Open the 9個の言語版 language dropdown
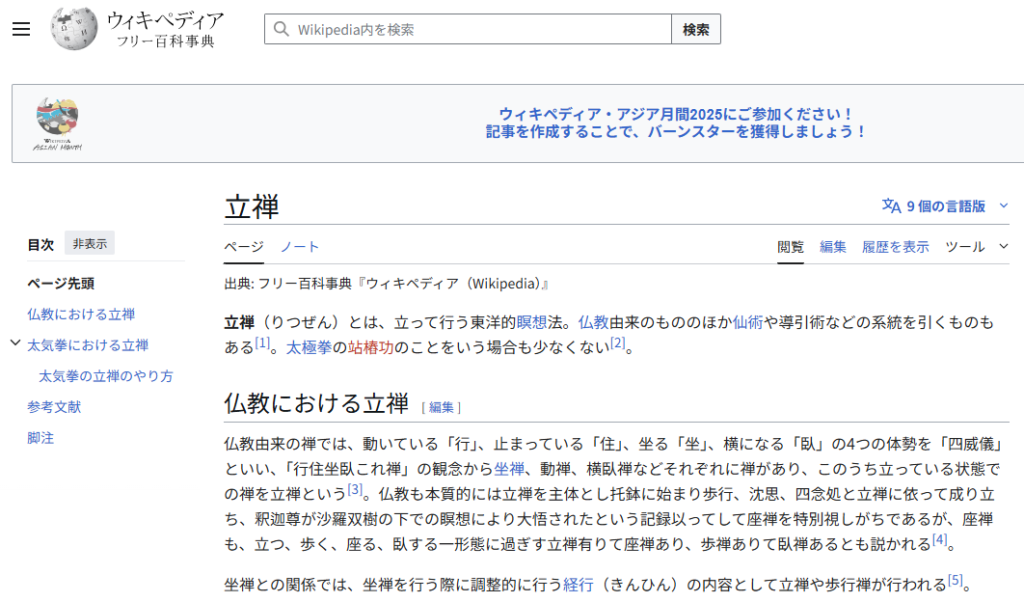 (945, 206)
